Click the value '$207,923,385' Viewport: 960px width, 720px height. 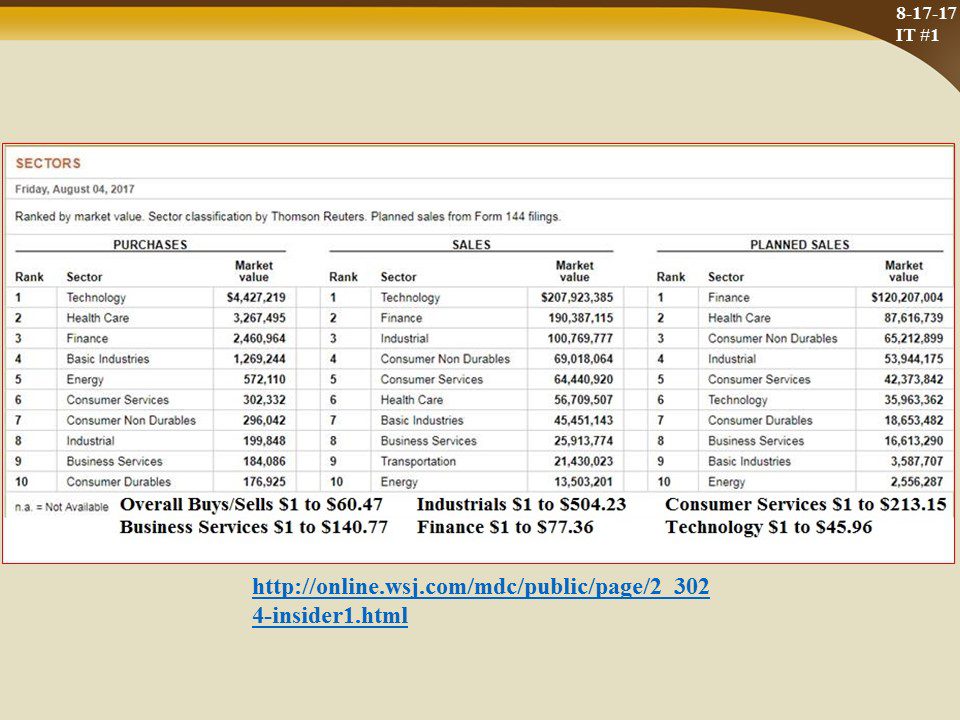click(577, 298)
